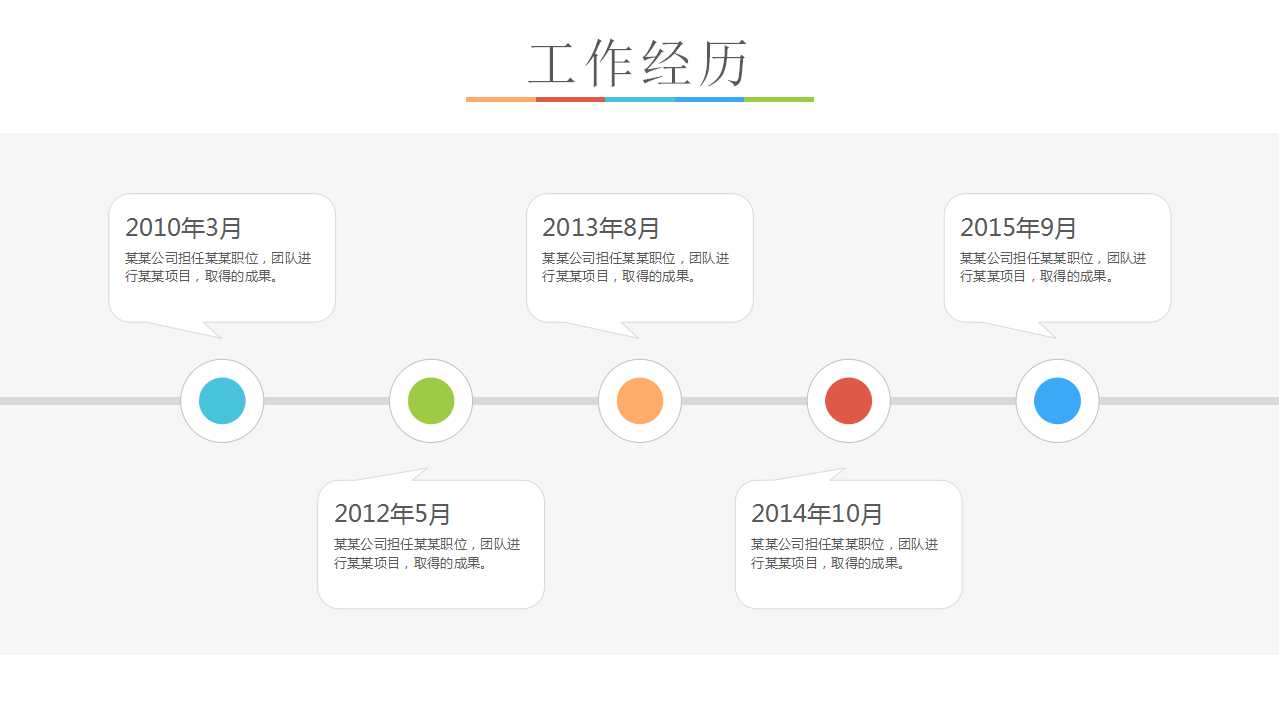Click description text under 2015年9月
The image size is (1279, 720).
click(x=1053, y=267)
